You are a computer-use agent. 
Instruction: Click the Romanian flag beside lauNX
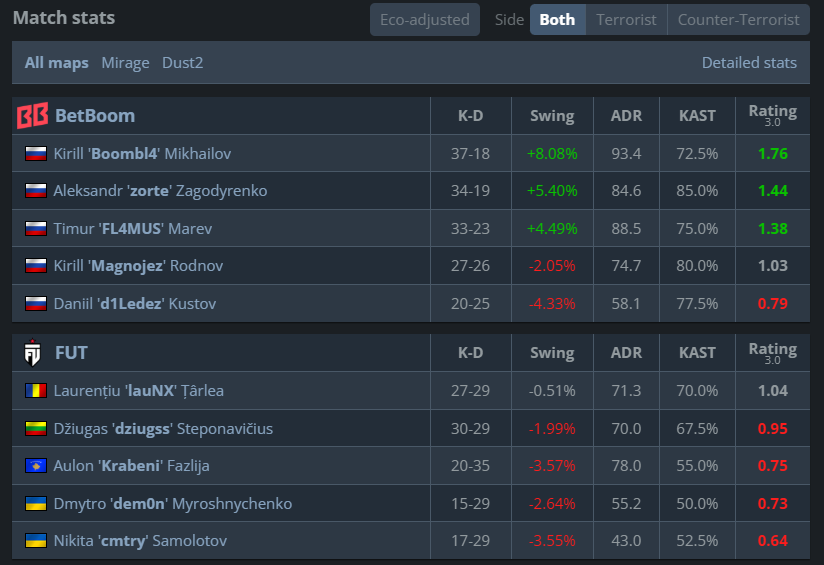click(x=36, y=391)
